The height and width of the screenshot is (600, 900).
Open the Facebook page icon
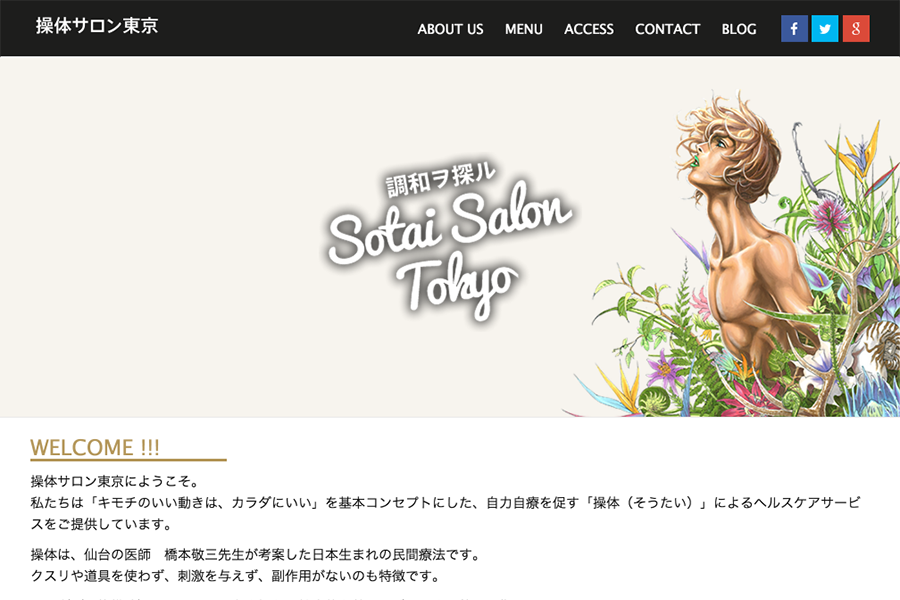coord(794,29)
